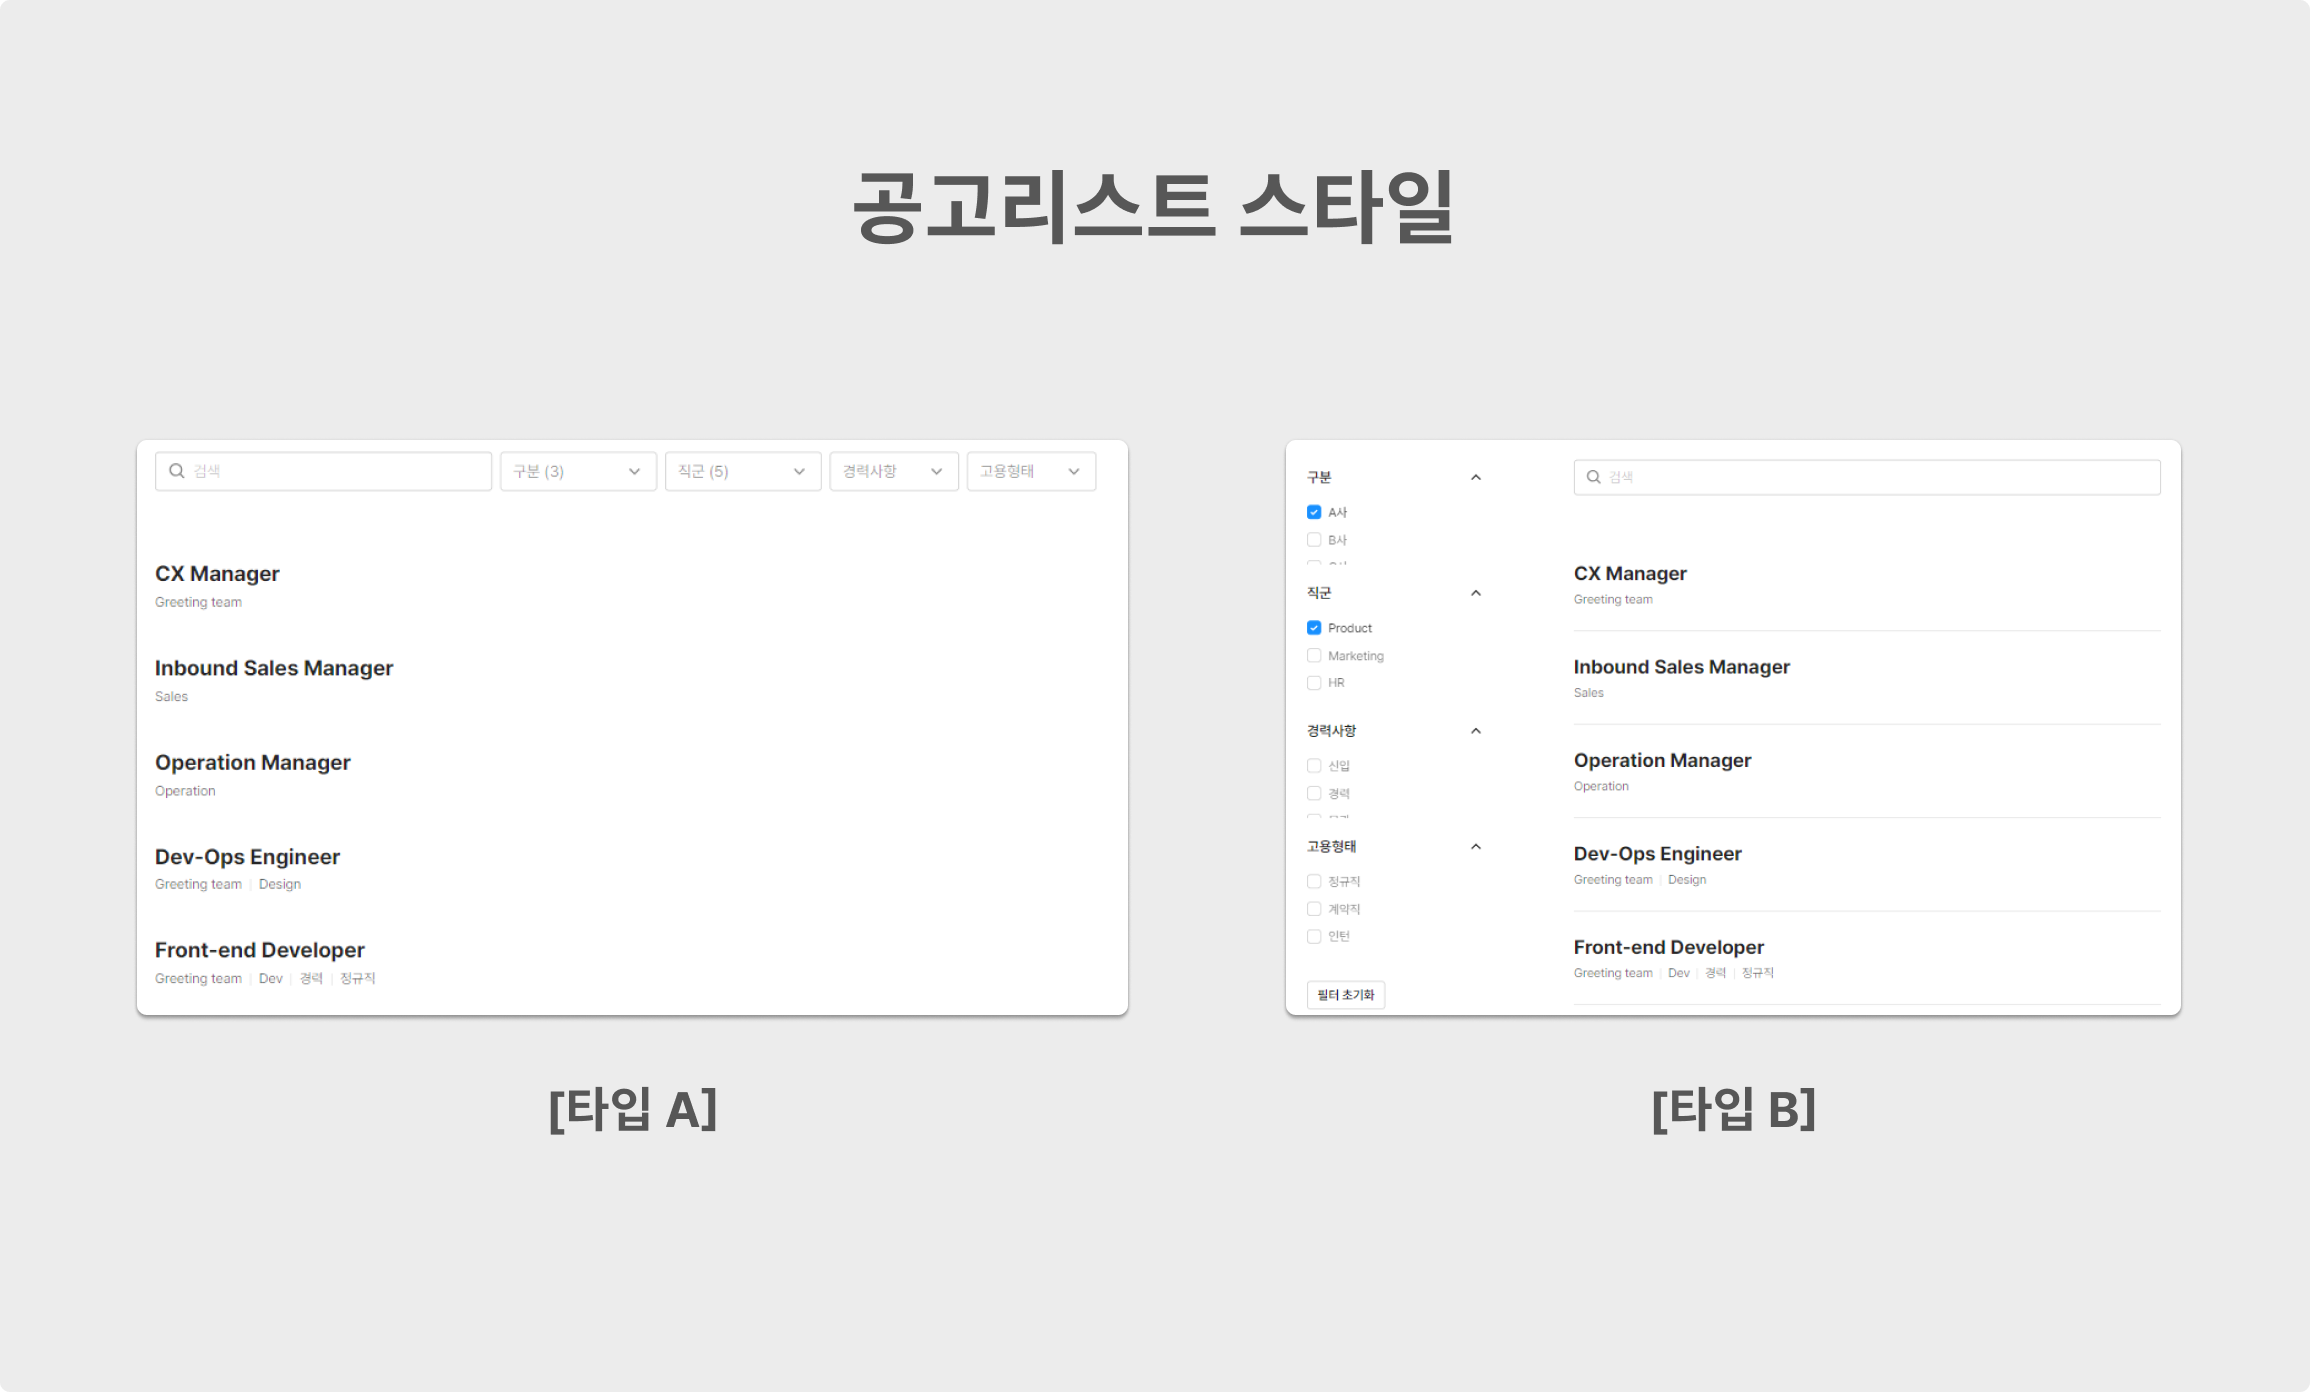
Task: Collapse the 구분 filter section chevron
Action: pyautogui.click(x=1476, y=477)
